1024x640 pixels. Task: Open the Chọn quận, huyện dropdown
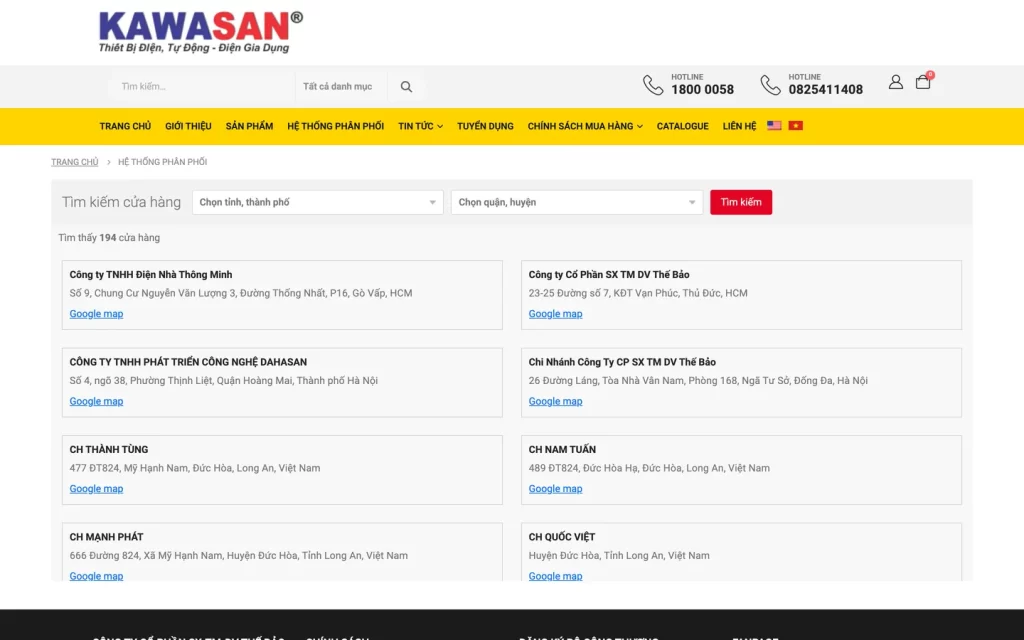577,202
